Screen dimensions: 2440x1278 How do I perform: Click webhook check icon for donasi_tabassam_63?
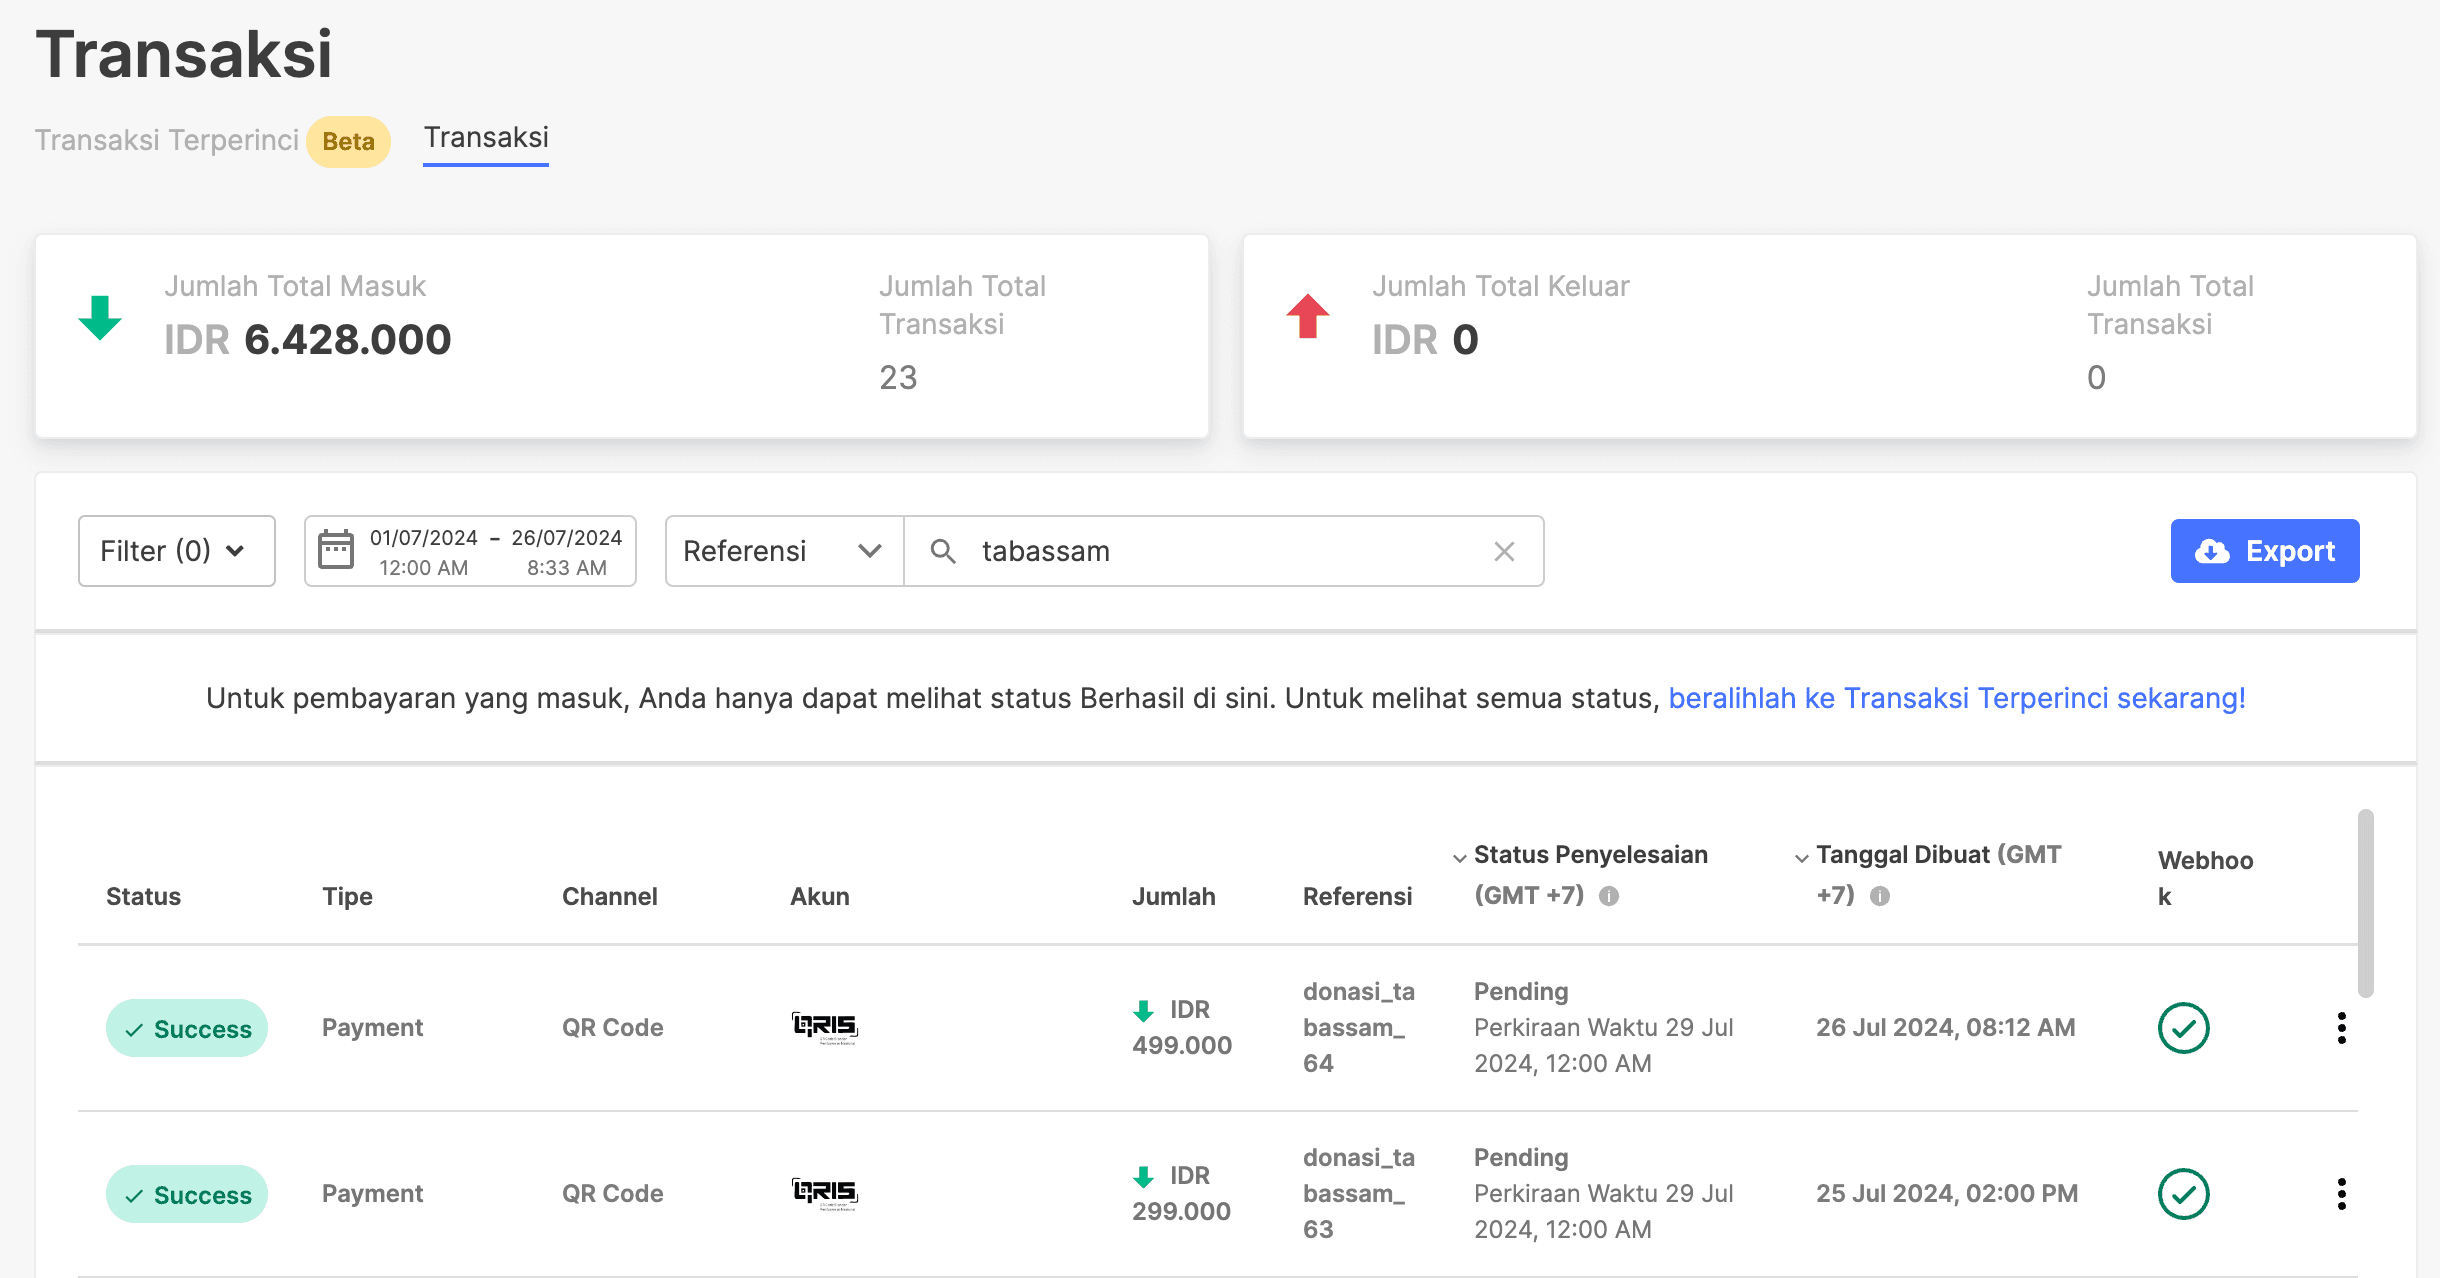pyautogui.click(x=2183, y=1194)
